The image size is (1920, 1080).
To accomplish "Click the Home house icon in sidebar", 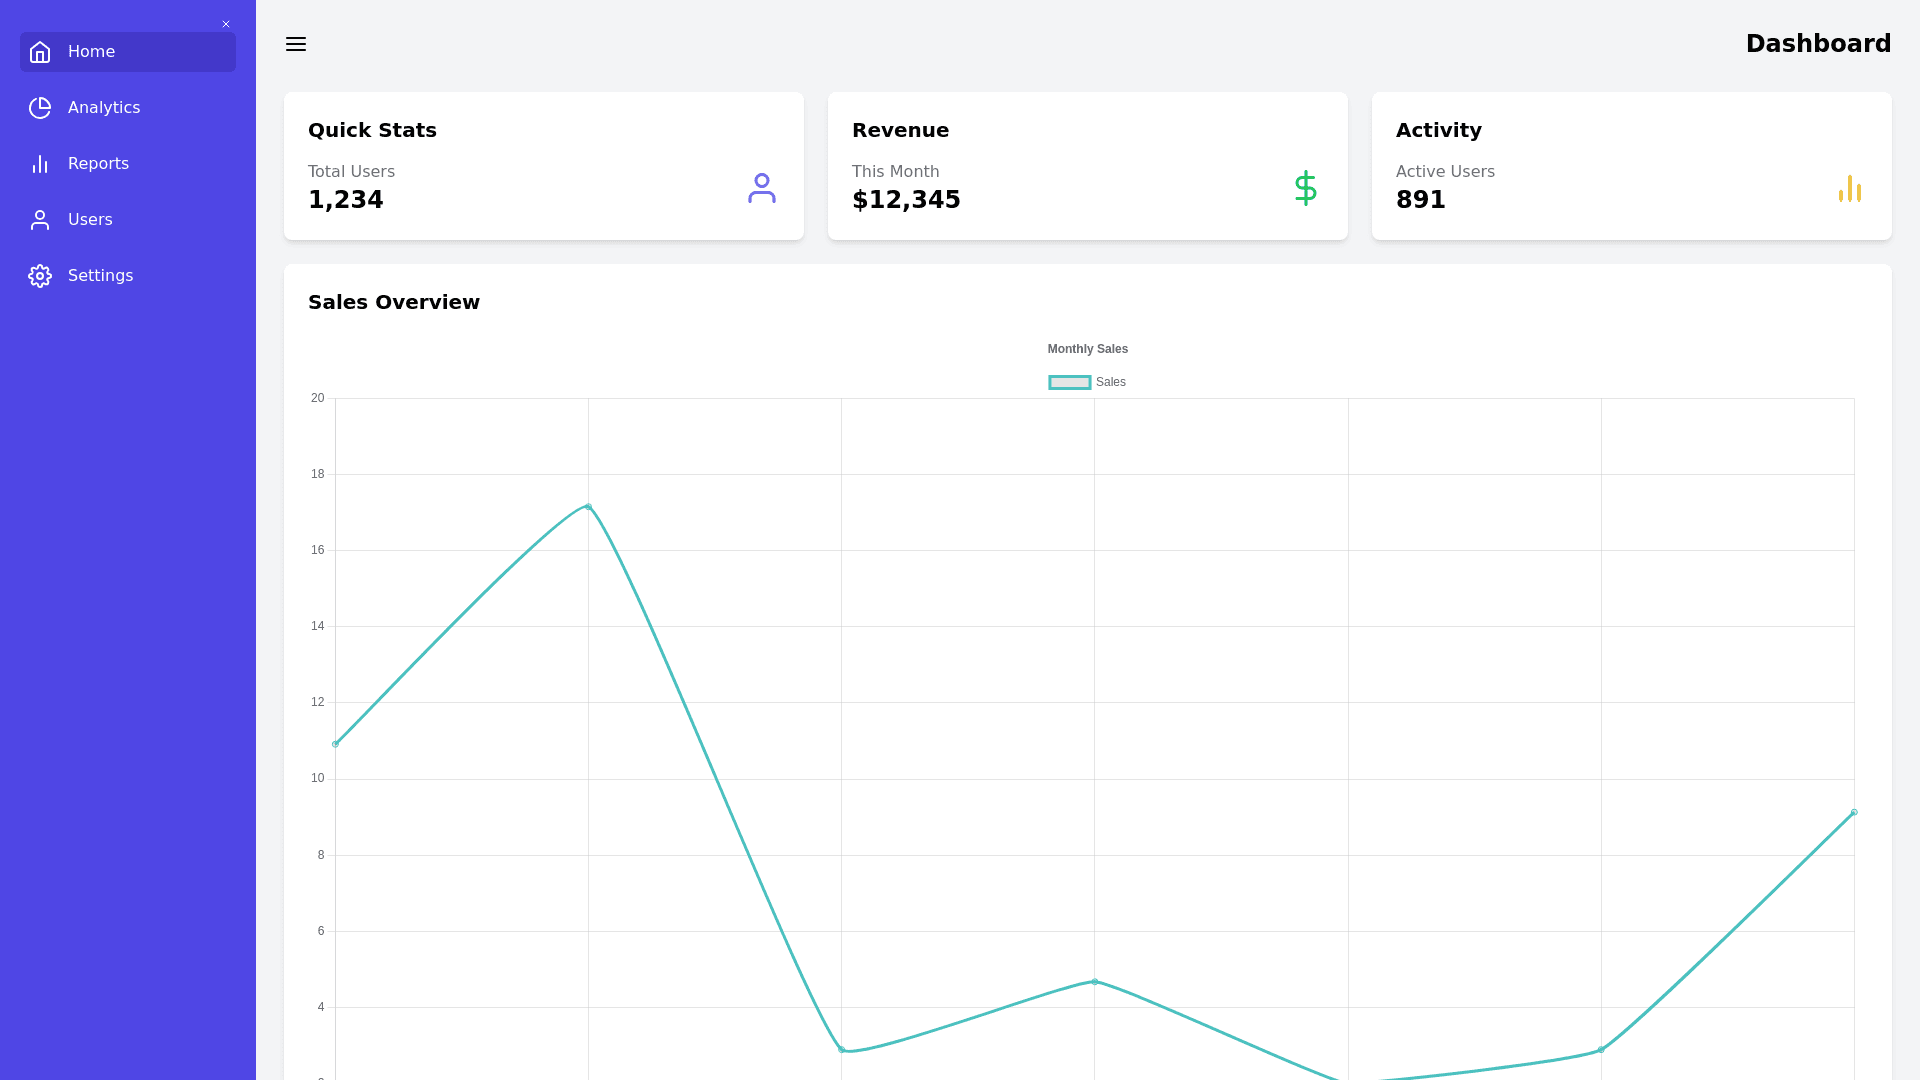I will (x=40, y=52).
